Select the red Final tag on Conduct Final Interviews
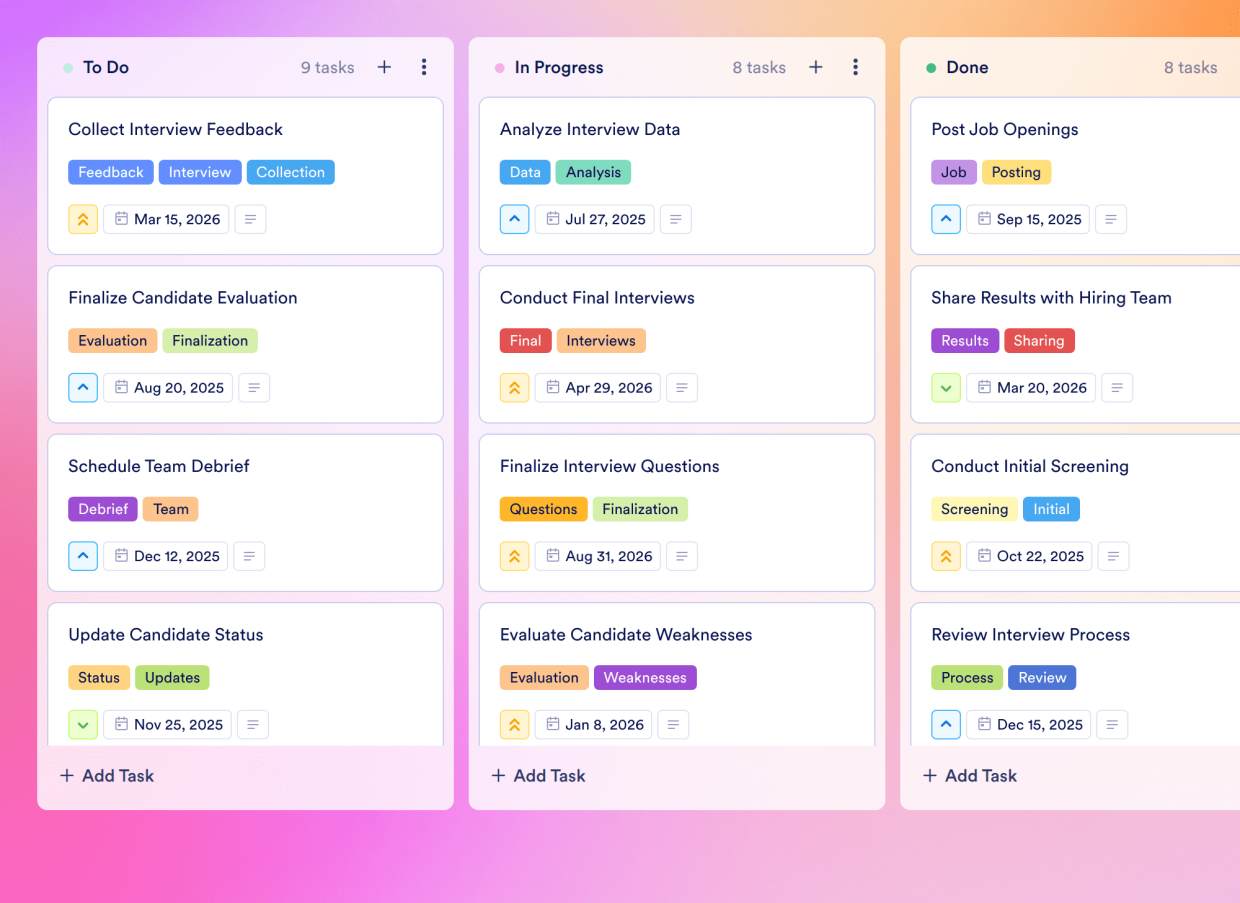This screenshot has width=1240, height=903. [525, 340]
